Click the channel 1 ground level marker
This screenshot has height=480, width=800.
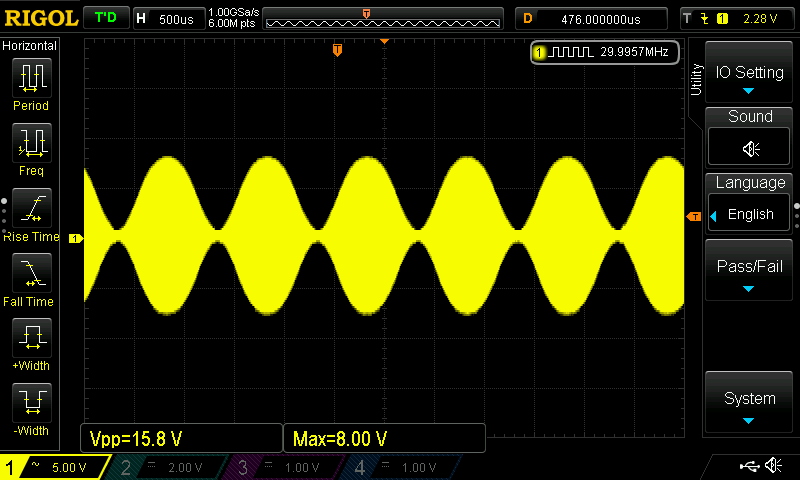(76, 238)
